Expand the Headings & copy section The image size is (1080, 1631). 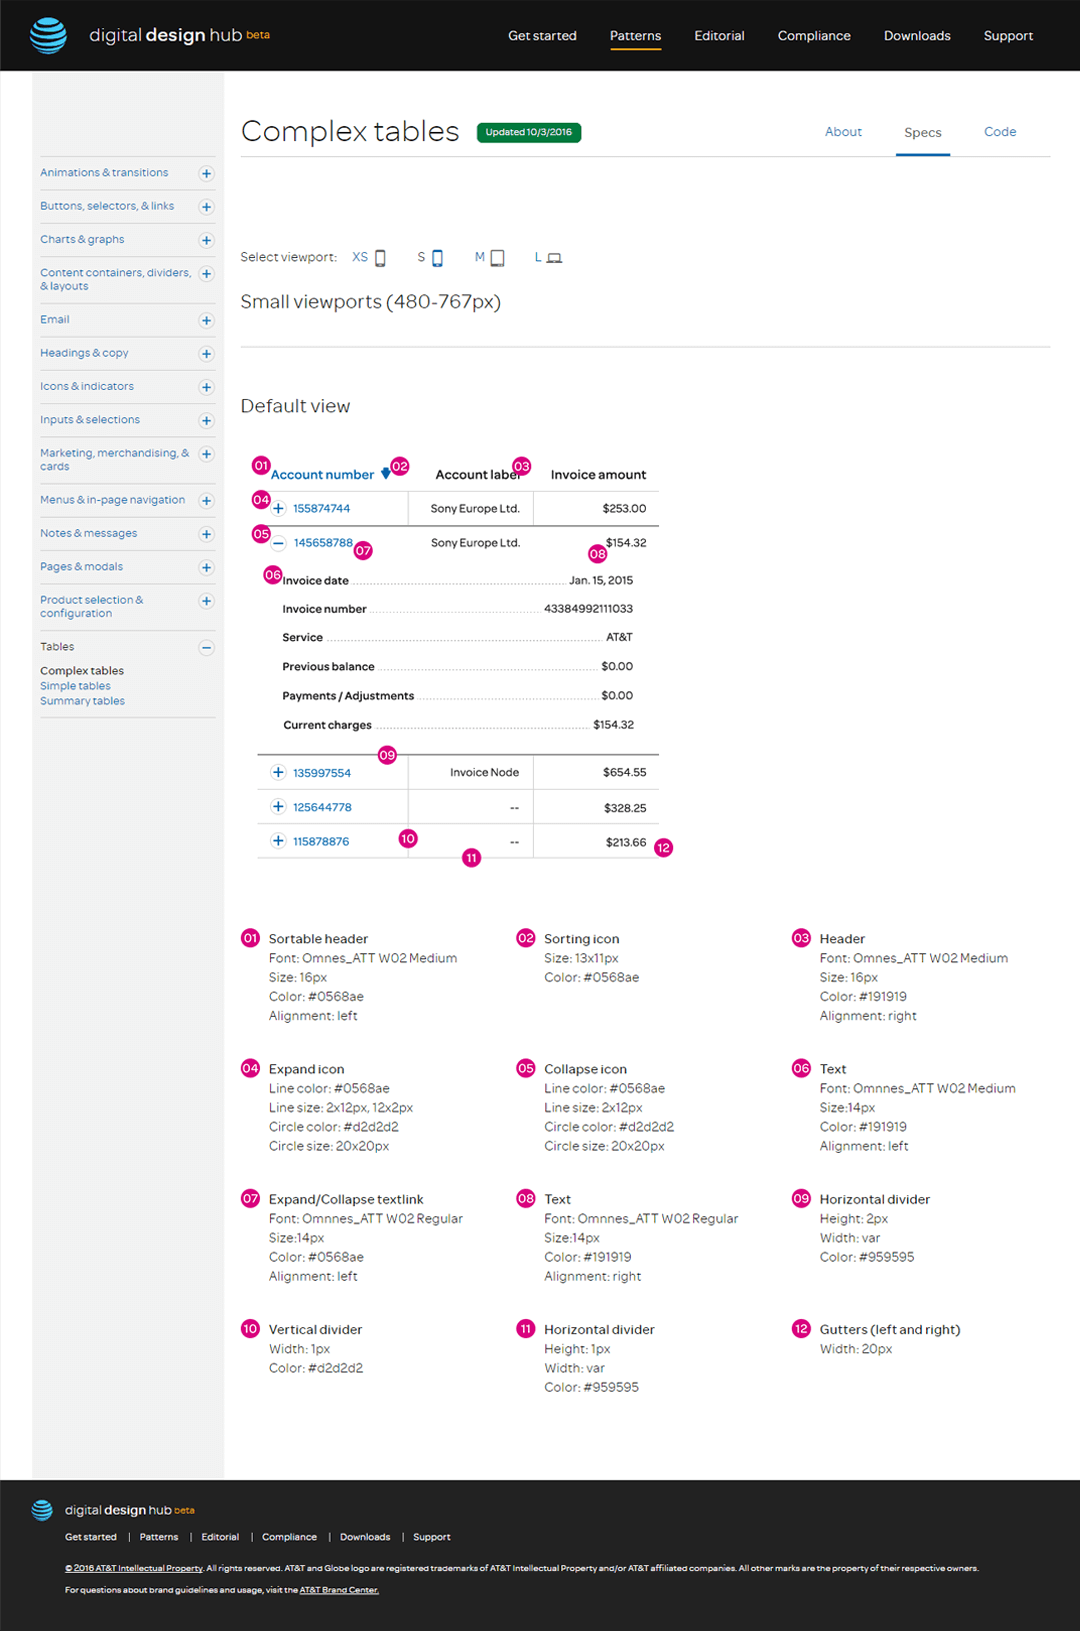pyautogui.click(x=206, y=354)
